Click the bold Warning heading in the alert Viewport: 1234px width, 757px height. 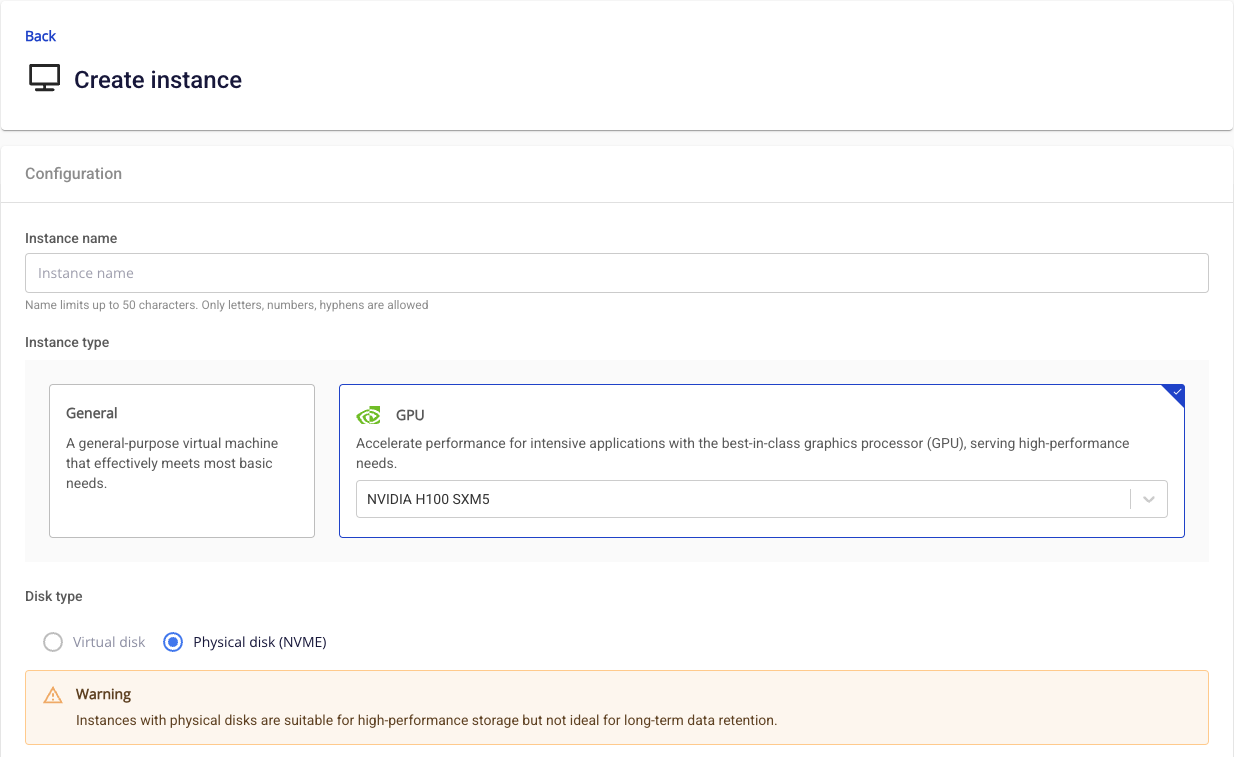(x=104, y=694)
